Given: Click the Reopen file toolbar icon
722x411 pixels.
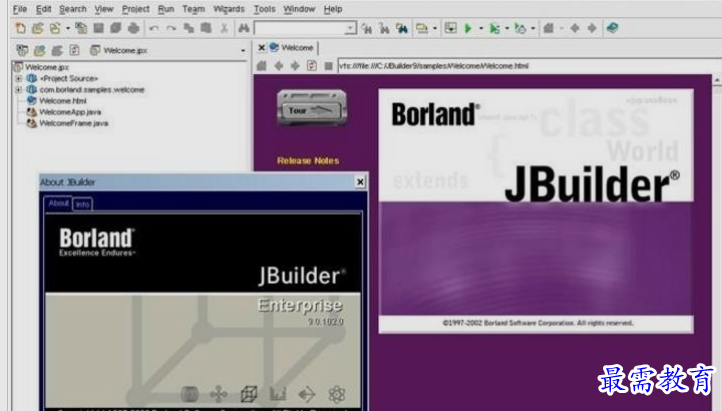Looking at the screenshot, I should point(55,28).
